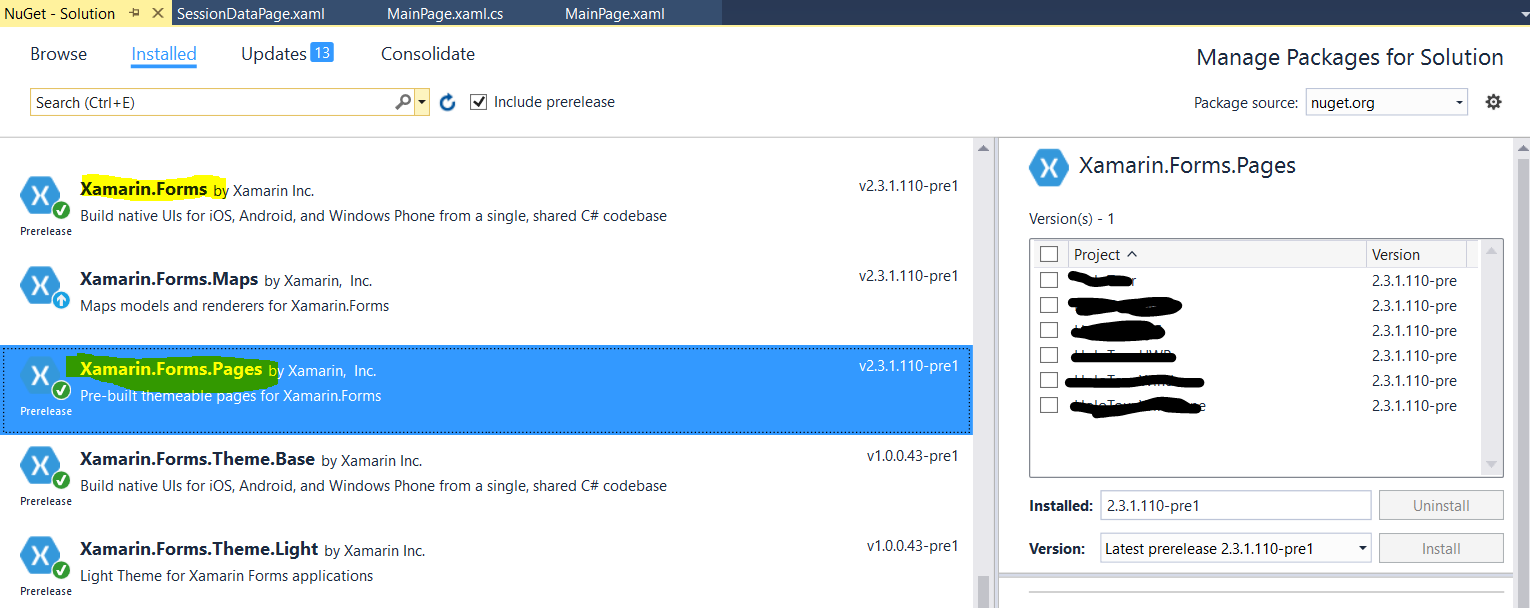Click the Xamarin.Forms.Maps version v2.3.1.110-pre1
Screen dimensions: 1530x608
tap(908, 276)
